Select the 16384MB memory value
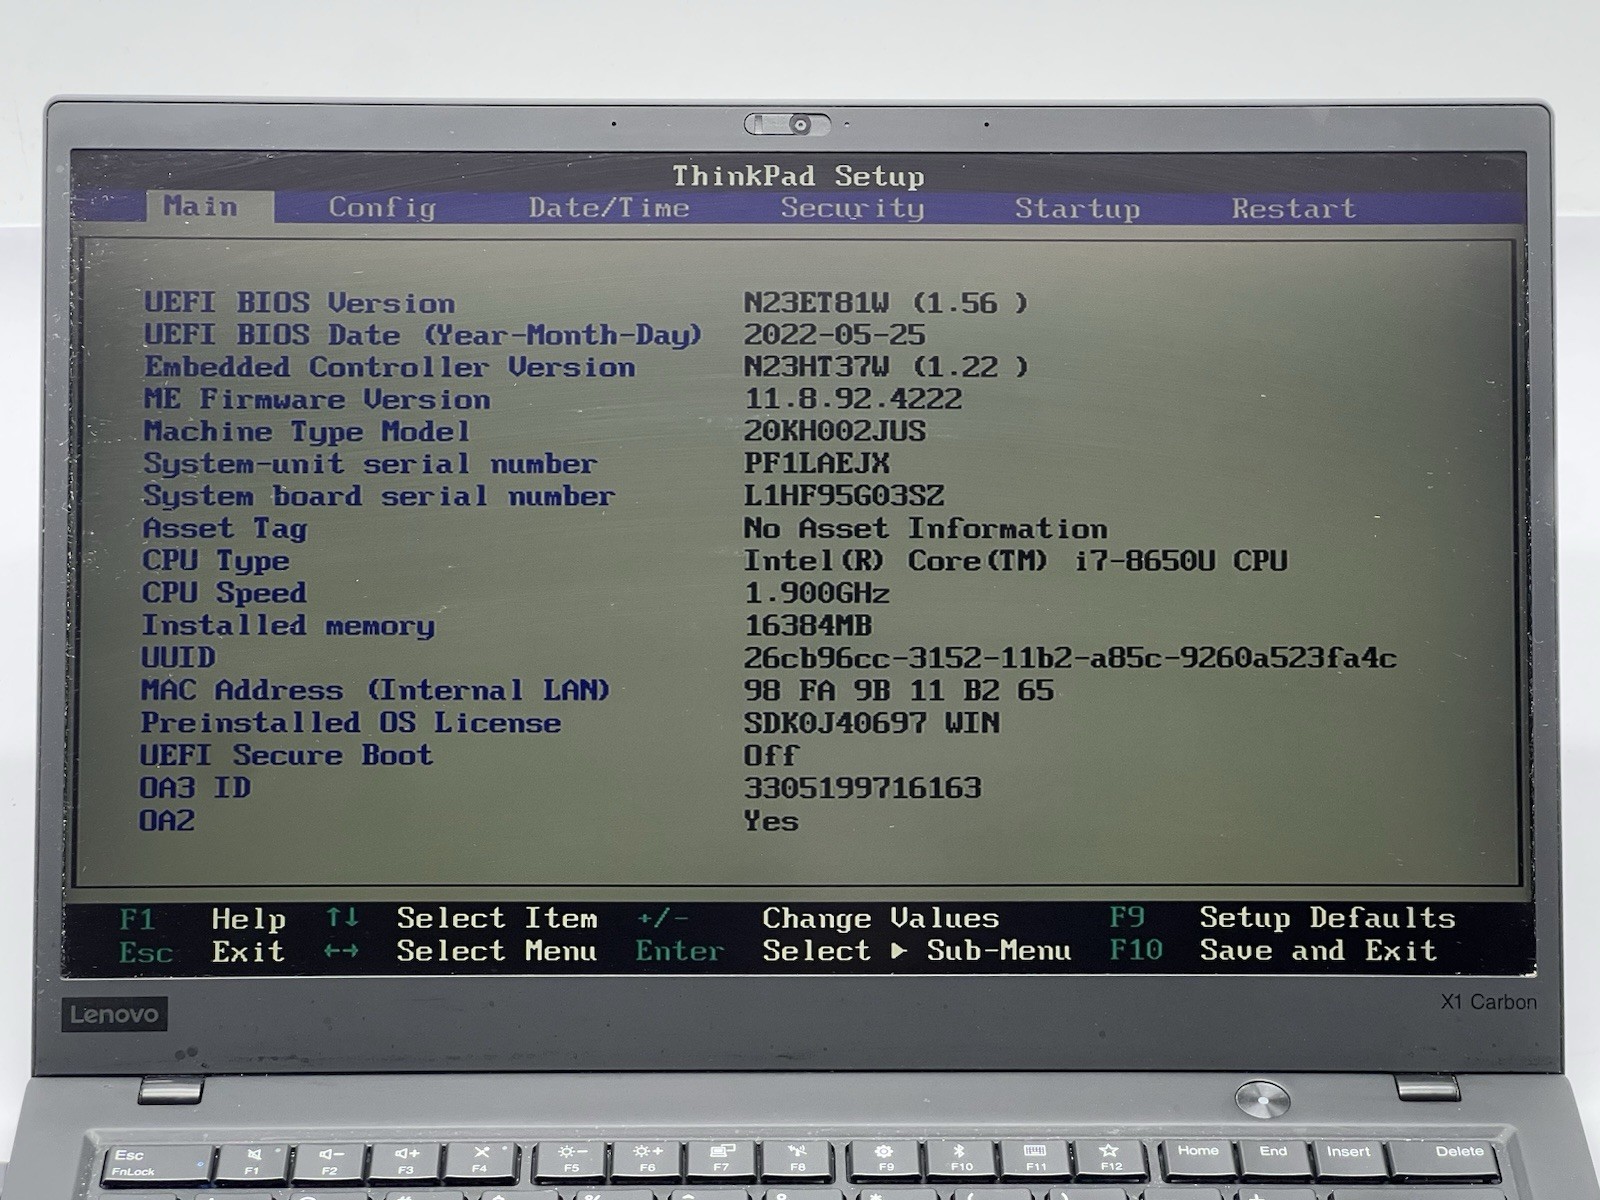This screenshot has height=1200, width=1600. coord(807,625)
